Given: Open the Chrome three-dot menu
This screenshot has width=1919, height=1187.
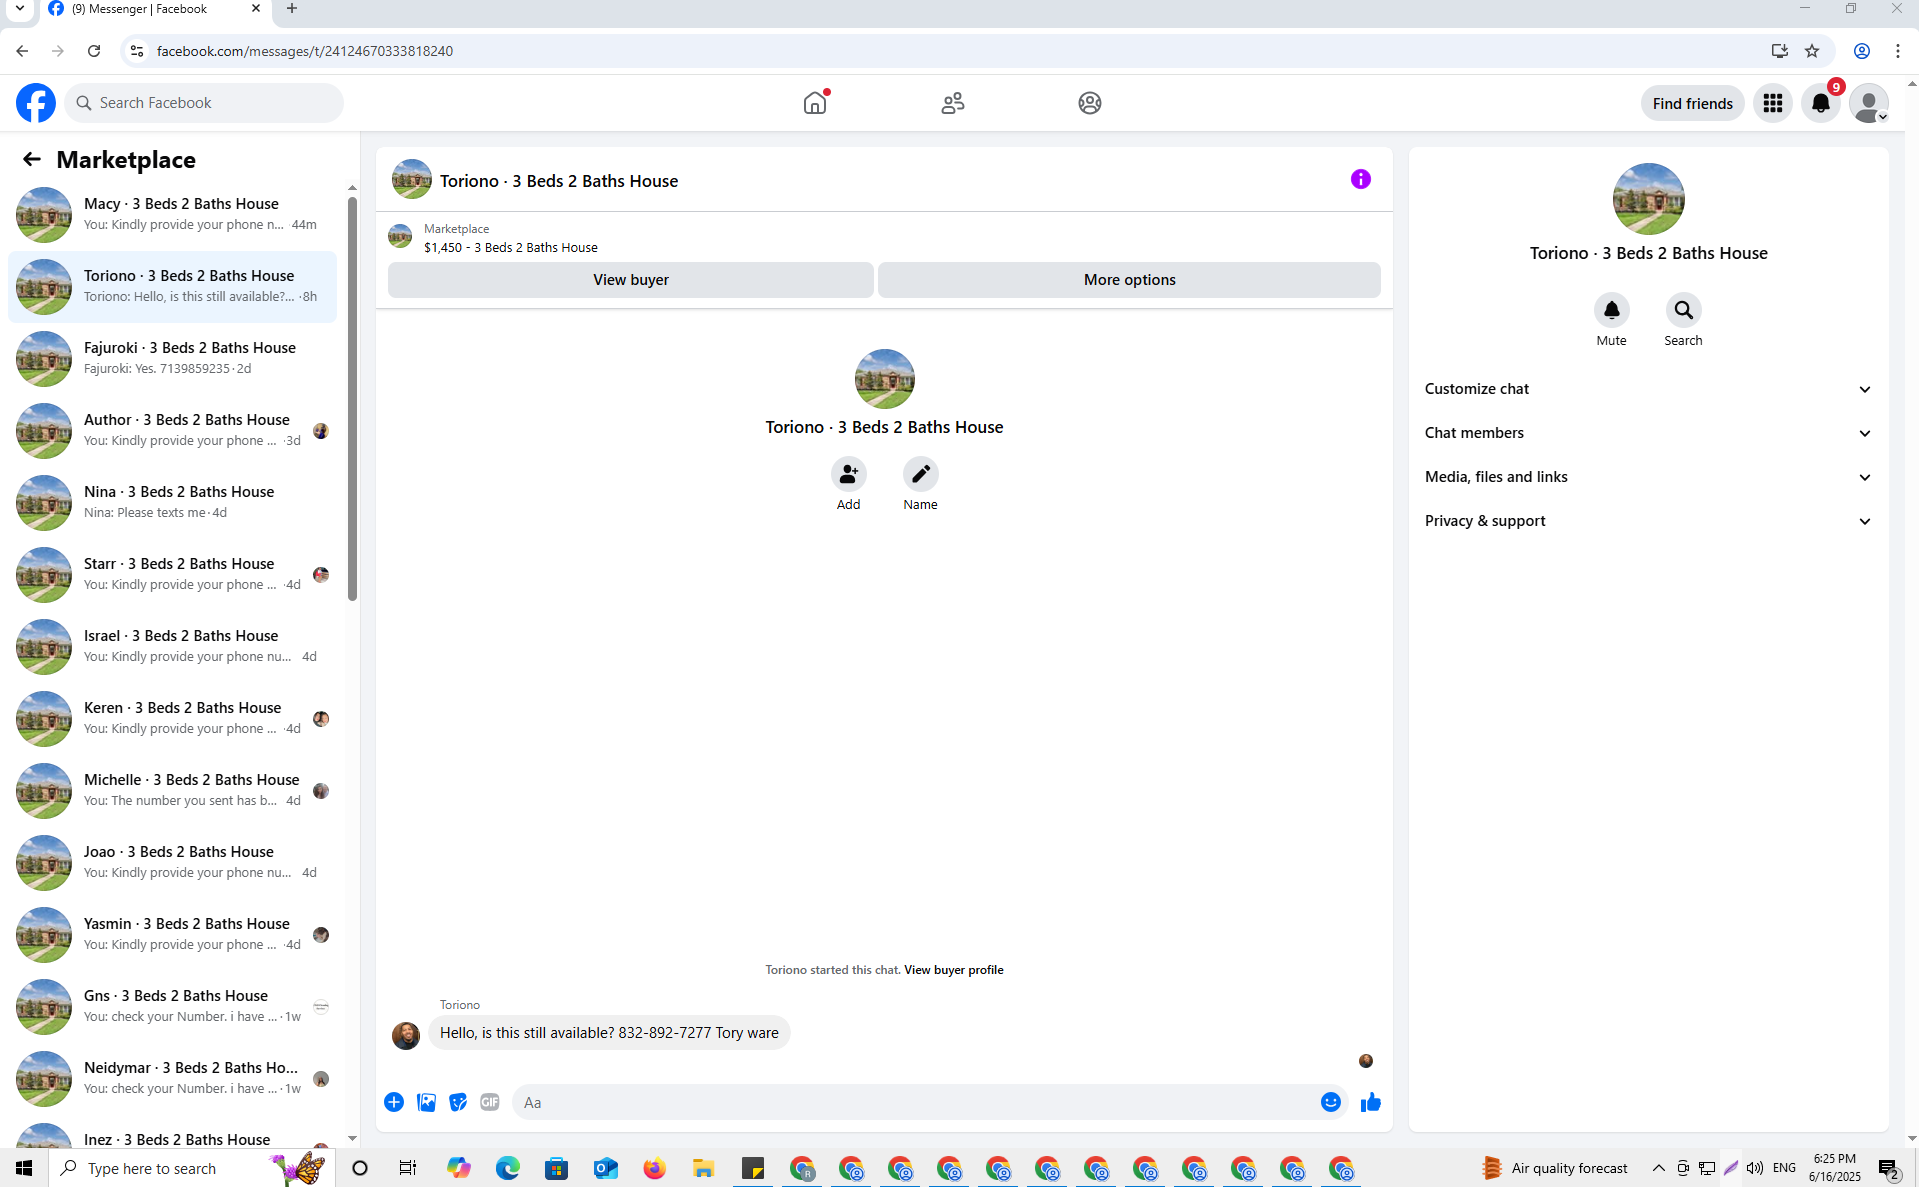Looking at the screenshot, I should point(1898,51).
